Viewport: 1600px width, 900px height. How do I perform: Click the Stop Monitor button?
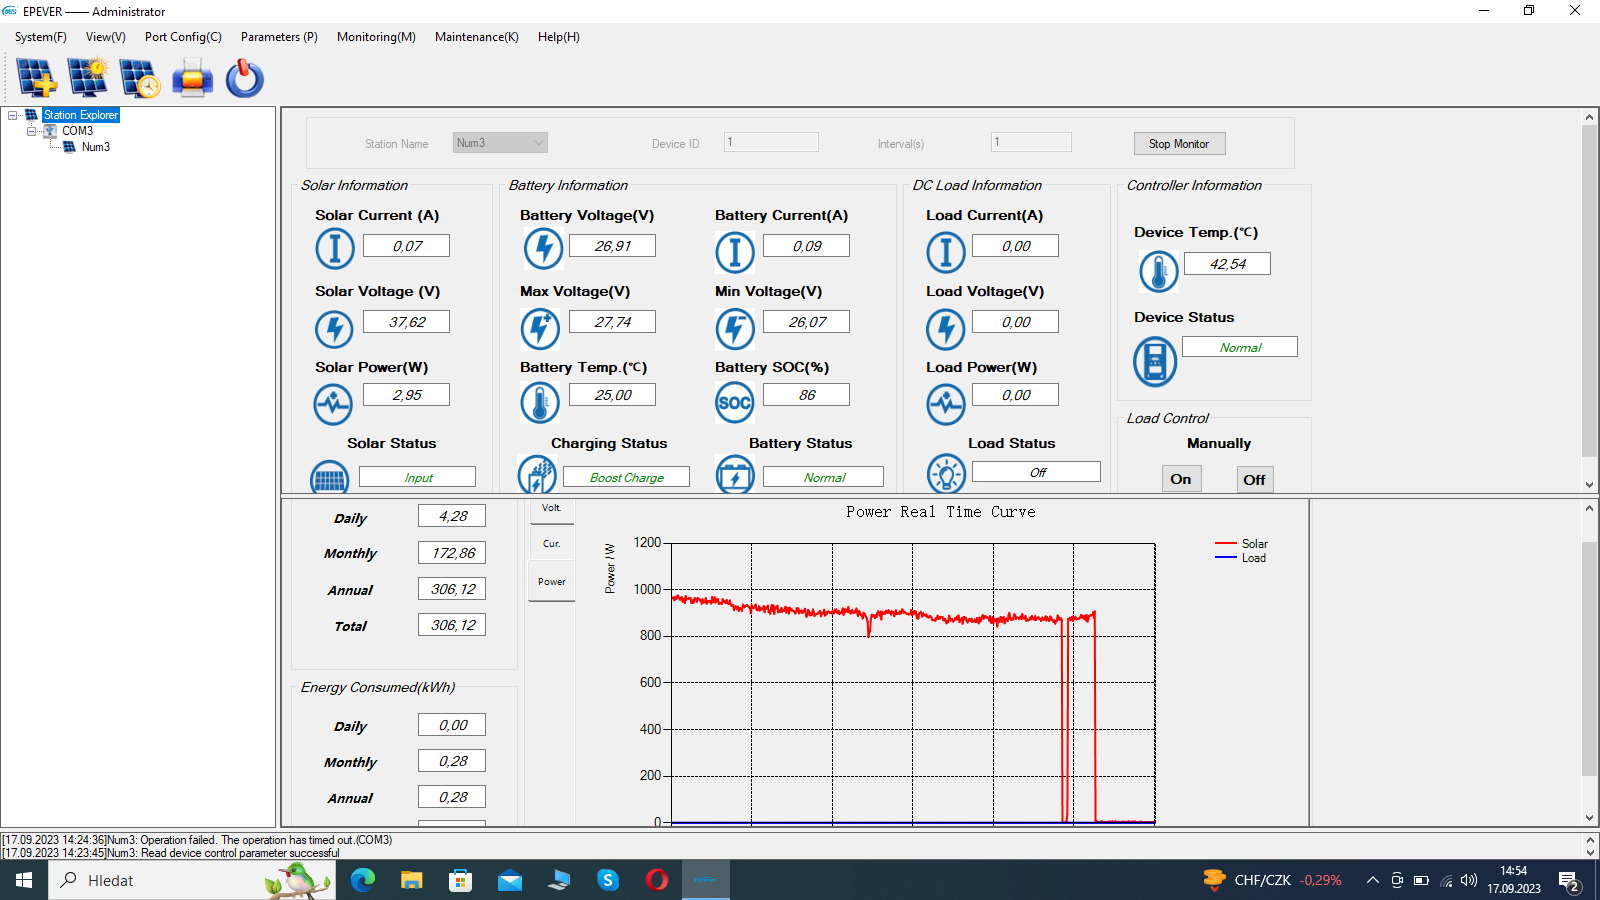[x=1179, y=144]
